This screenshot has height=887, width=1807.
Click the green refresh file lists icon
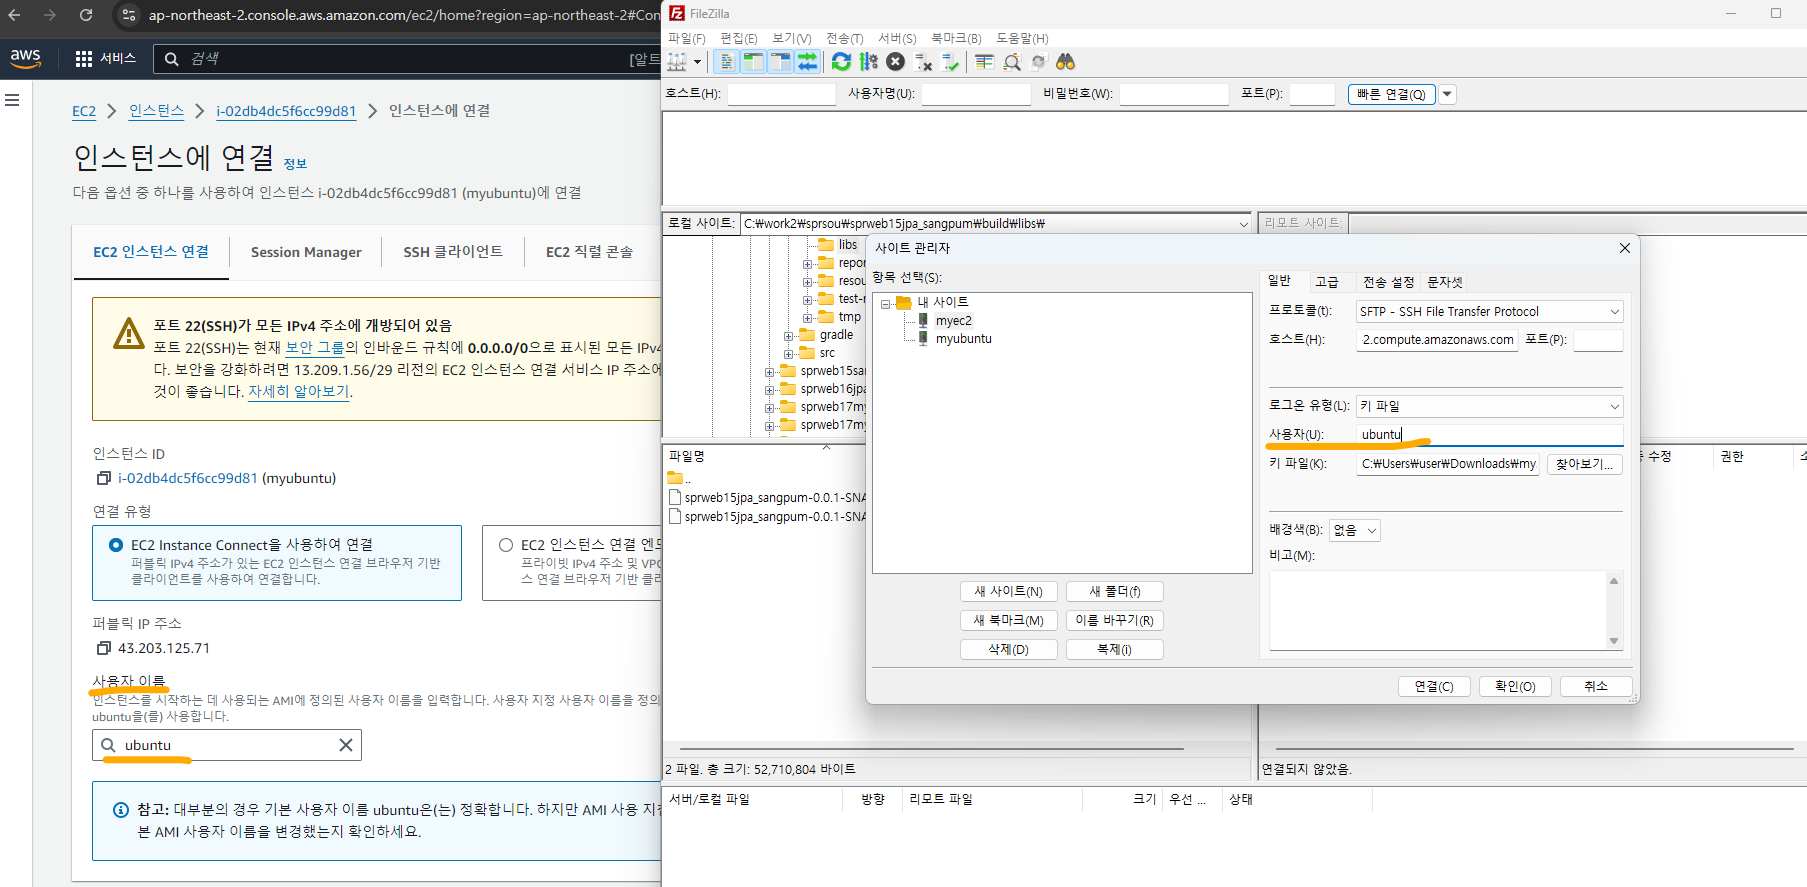click(841, 62)
